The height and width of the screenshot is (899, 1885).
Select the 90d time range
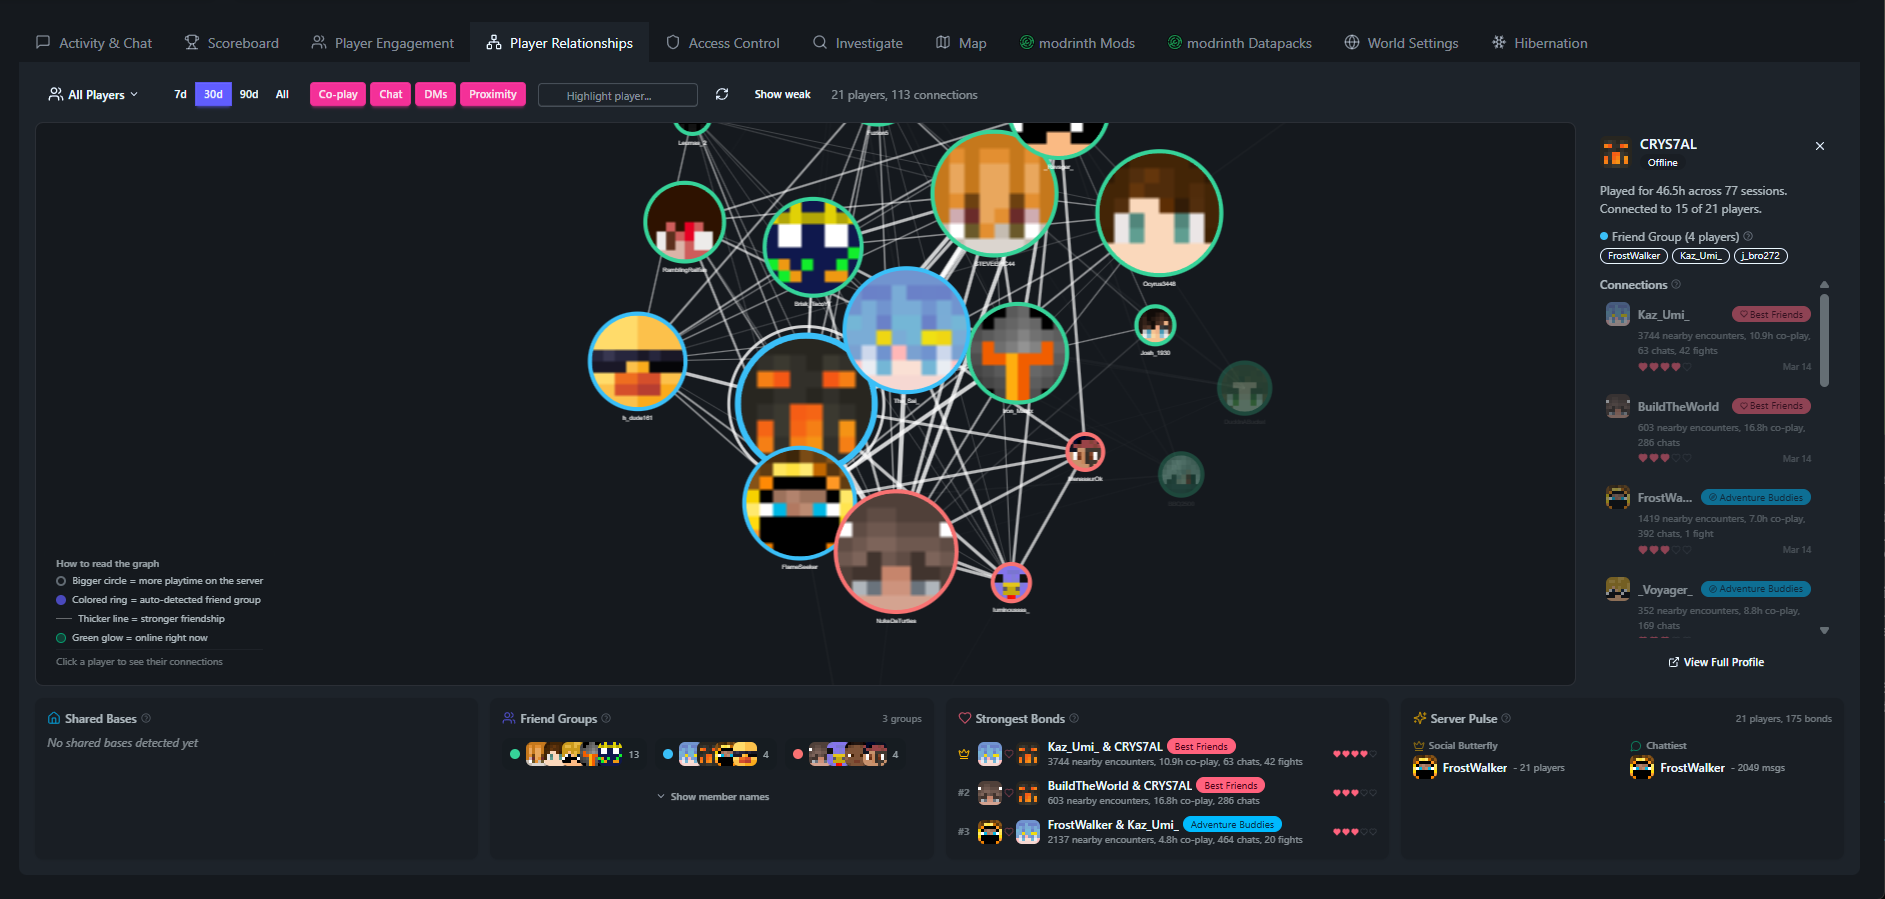pyautogui.click(x=249, y=94)
